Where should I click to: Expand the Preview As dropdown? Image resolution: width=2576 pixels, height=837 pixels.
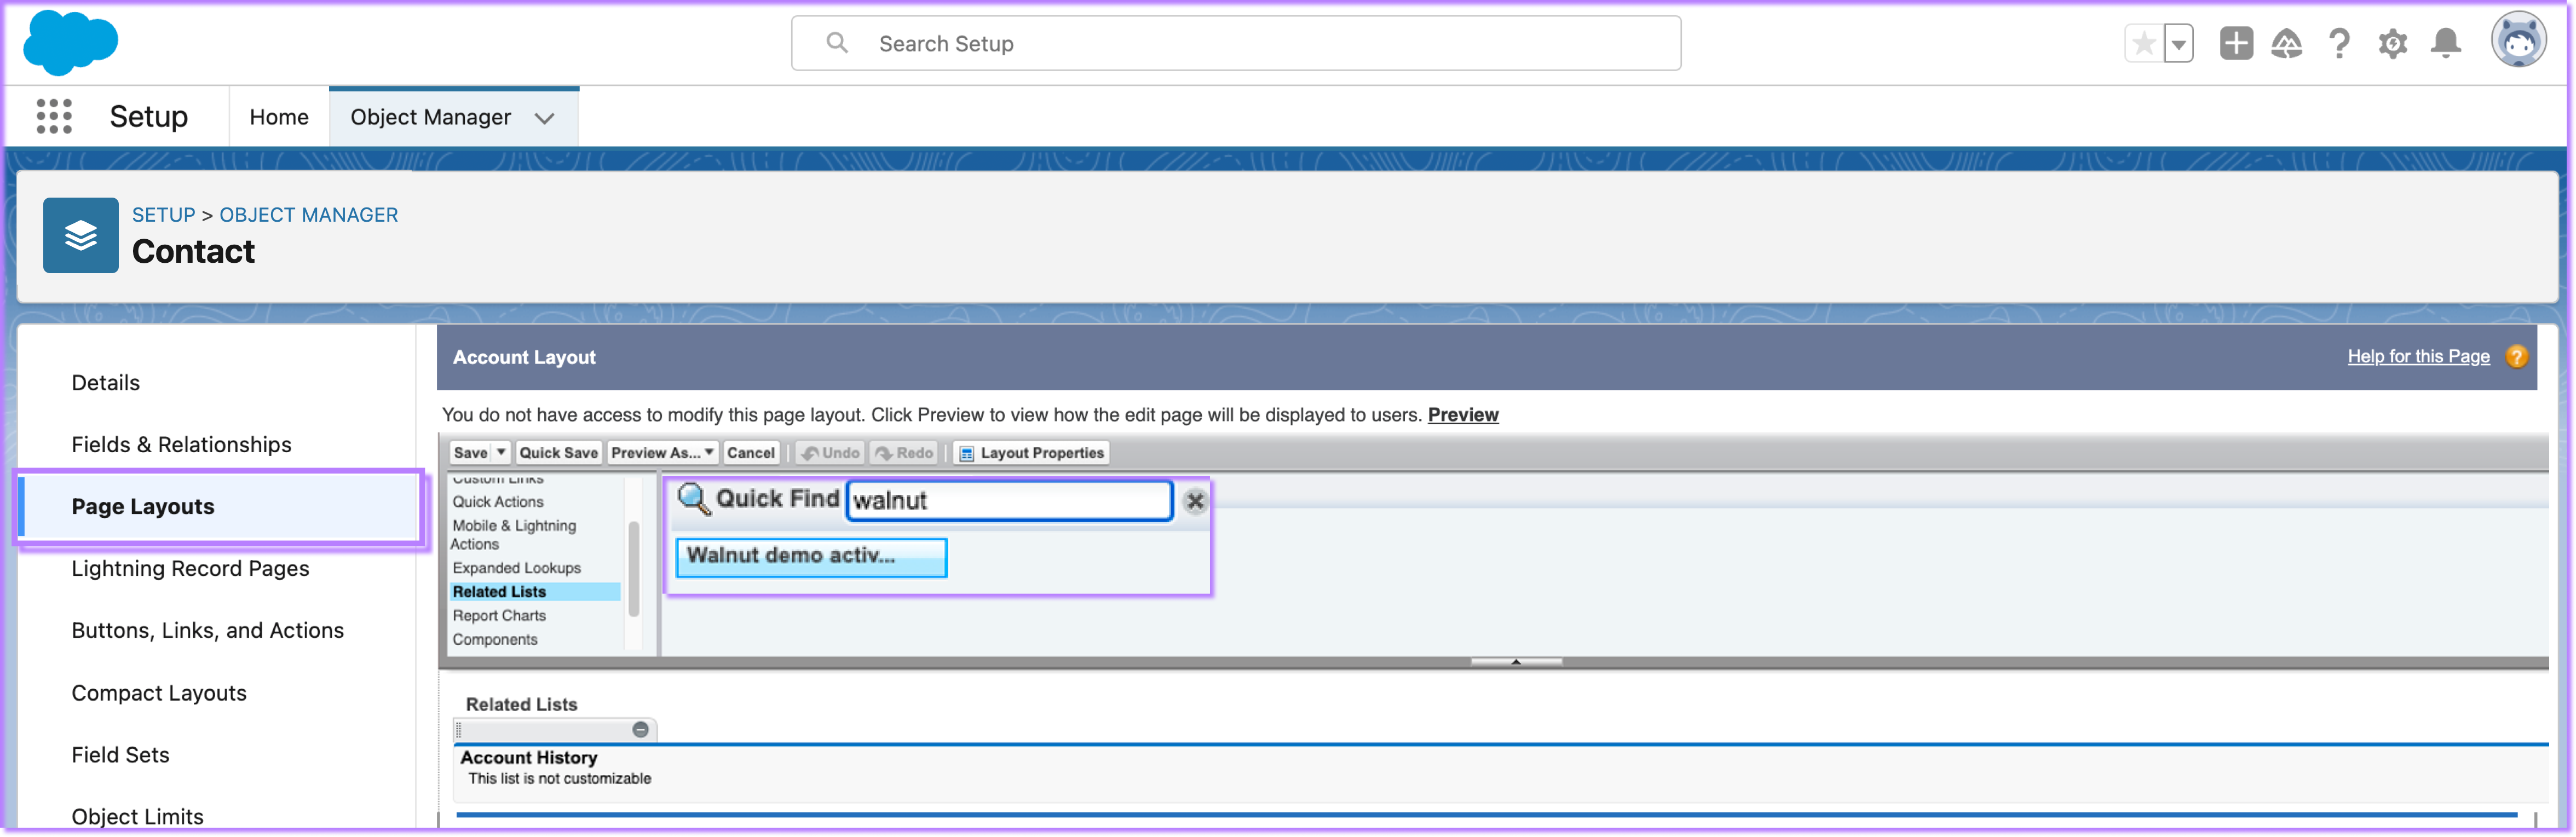tap(708, 452)
